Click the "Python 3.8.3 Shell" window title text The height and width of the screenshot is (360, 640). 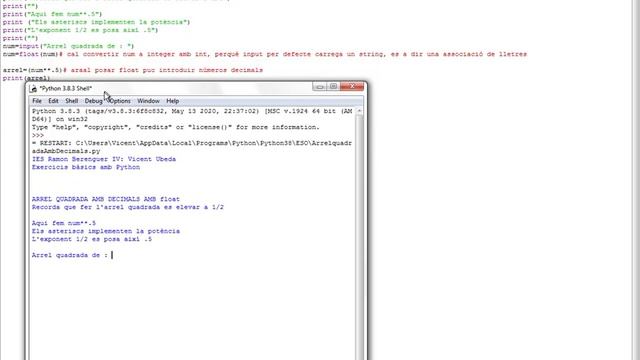coord(66,89)
